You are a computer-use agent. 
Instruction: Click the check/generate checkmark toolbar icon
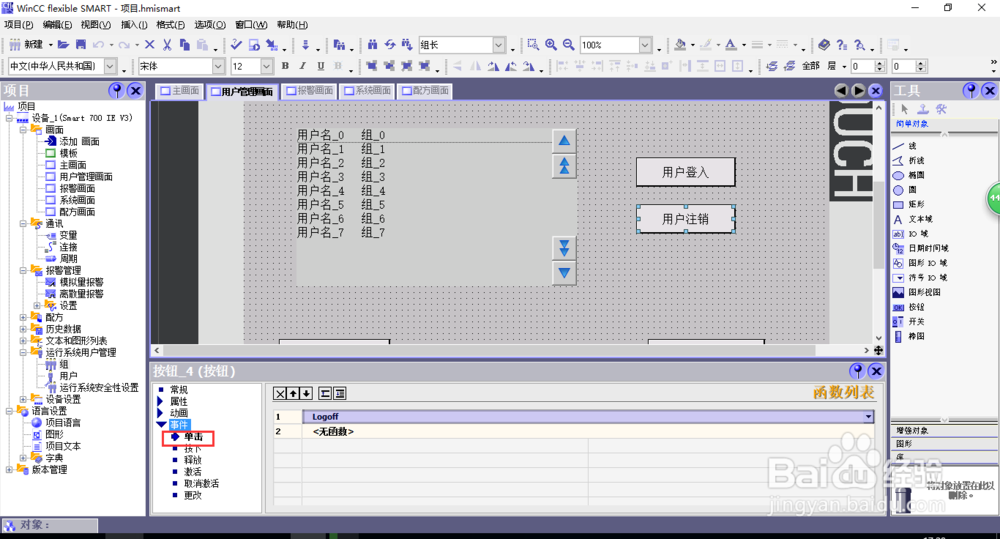click(x=236, y=45)
